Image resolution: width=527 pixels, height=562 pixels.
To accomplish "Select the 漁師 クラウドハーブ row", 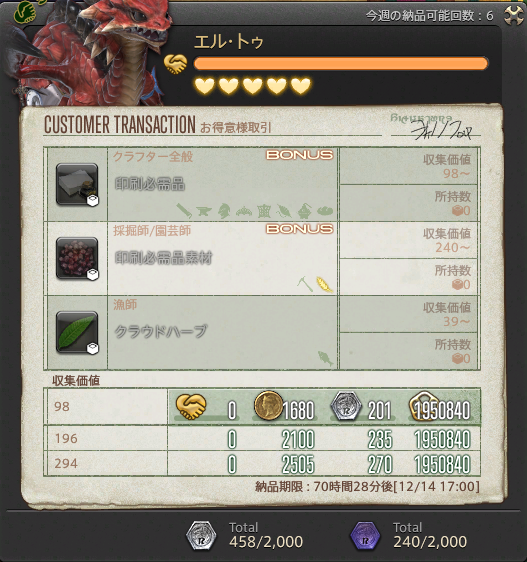I will [264, 332].
